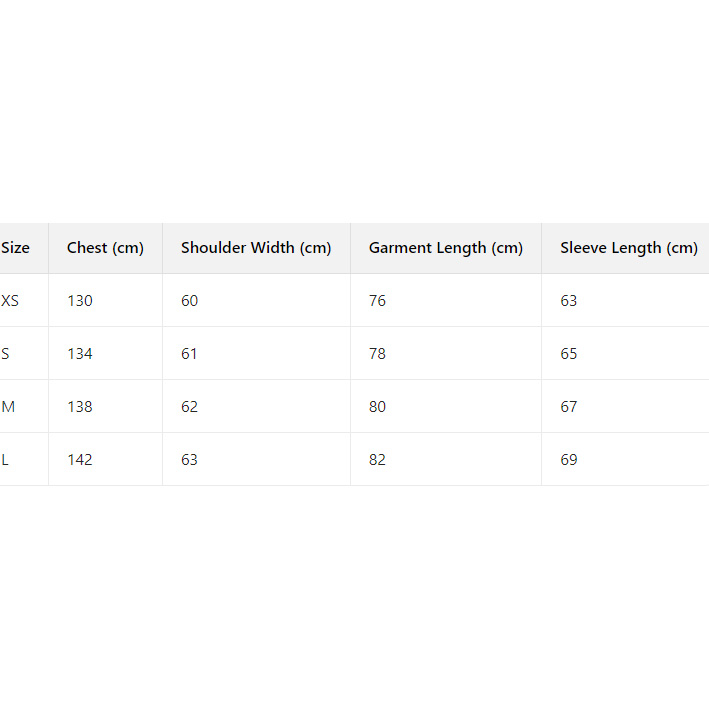This screenshot has height=709, width=709.
Task: Click chest value 142
Action: click(x=80, y=460)
